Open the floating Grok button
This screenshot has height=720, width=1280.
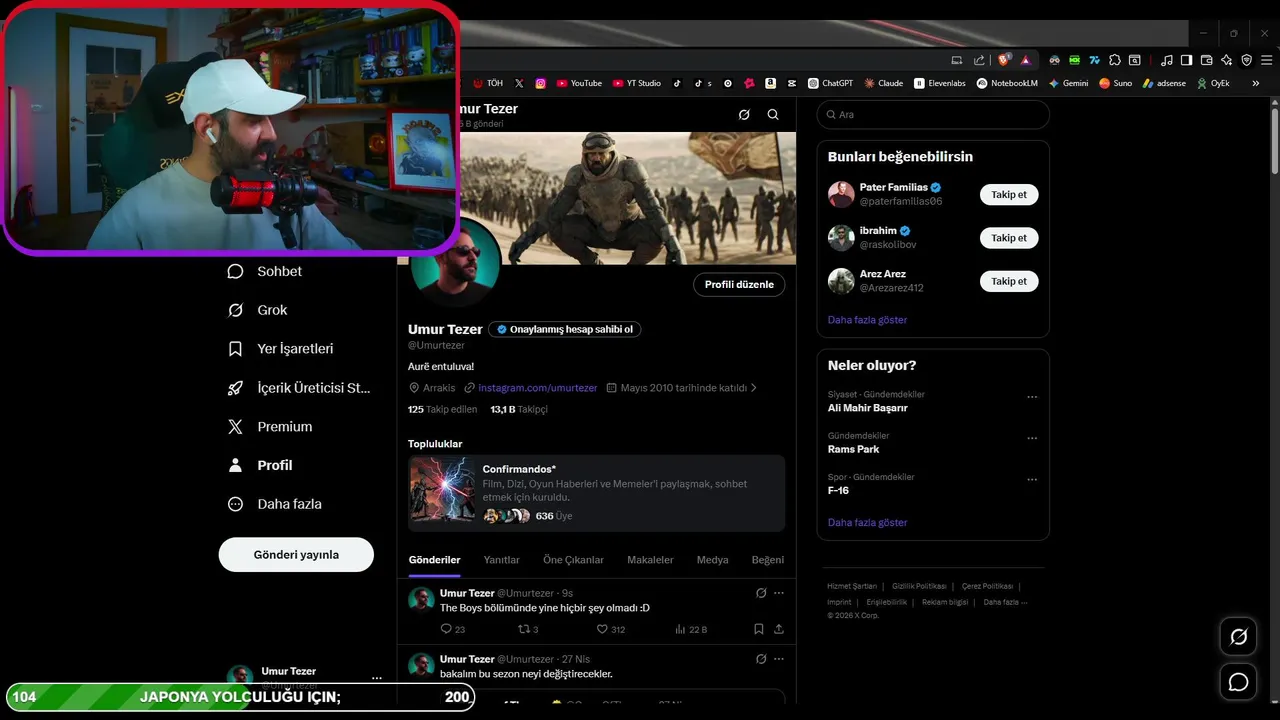point(1238,637)
